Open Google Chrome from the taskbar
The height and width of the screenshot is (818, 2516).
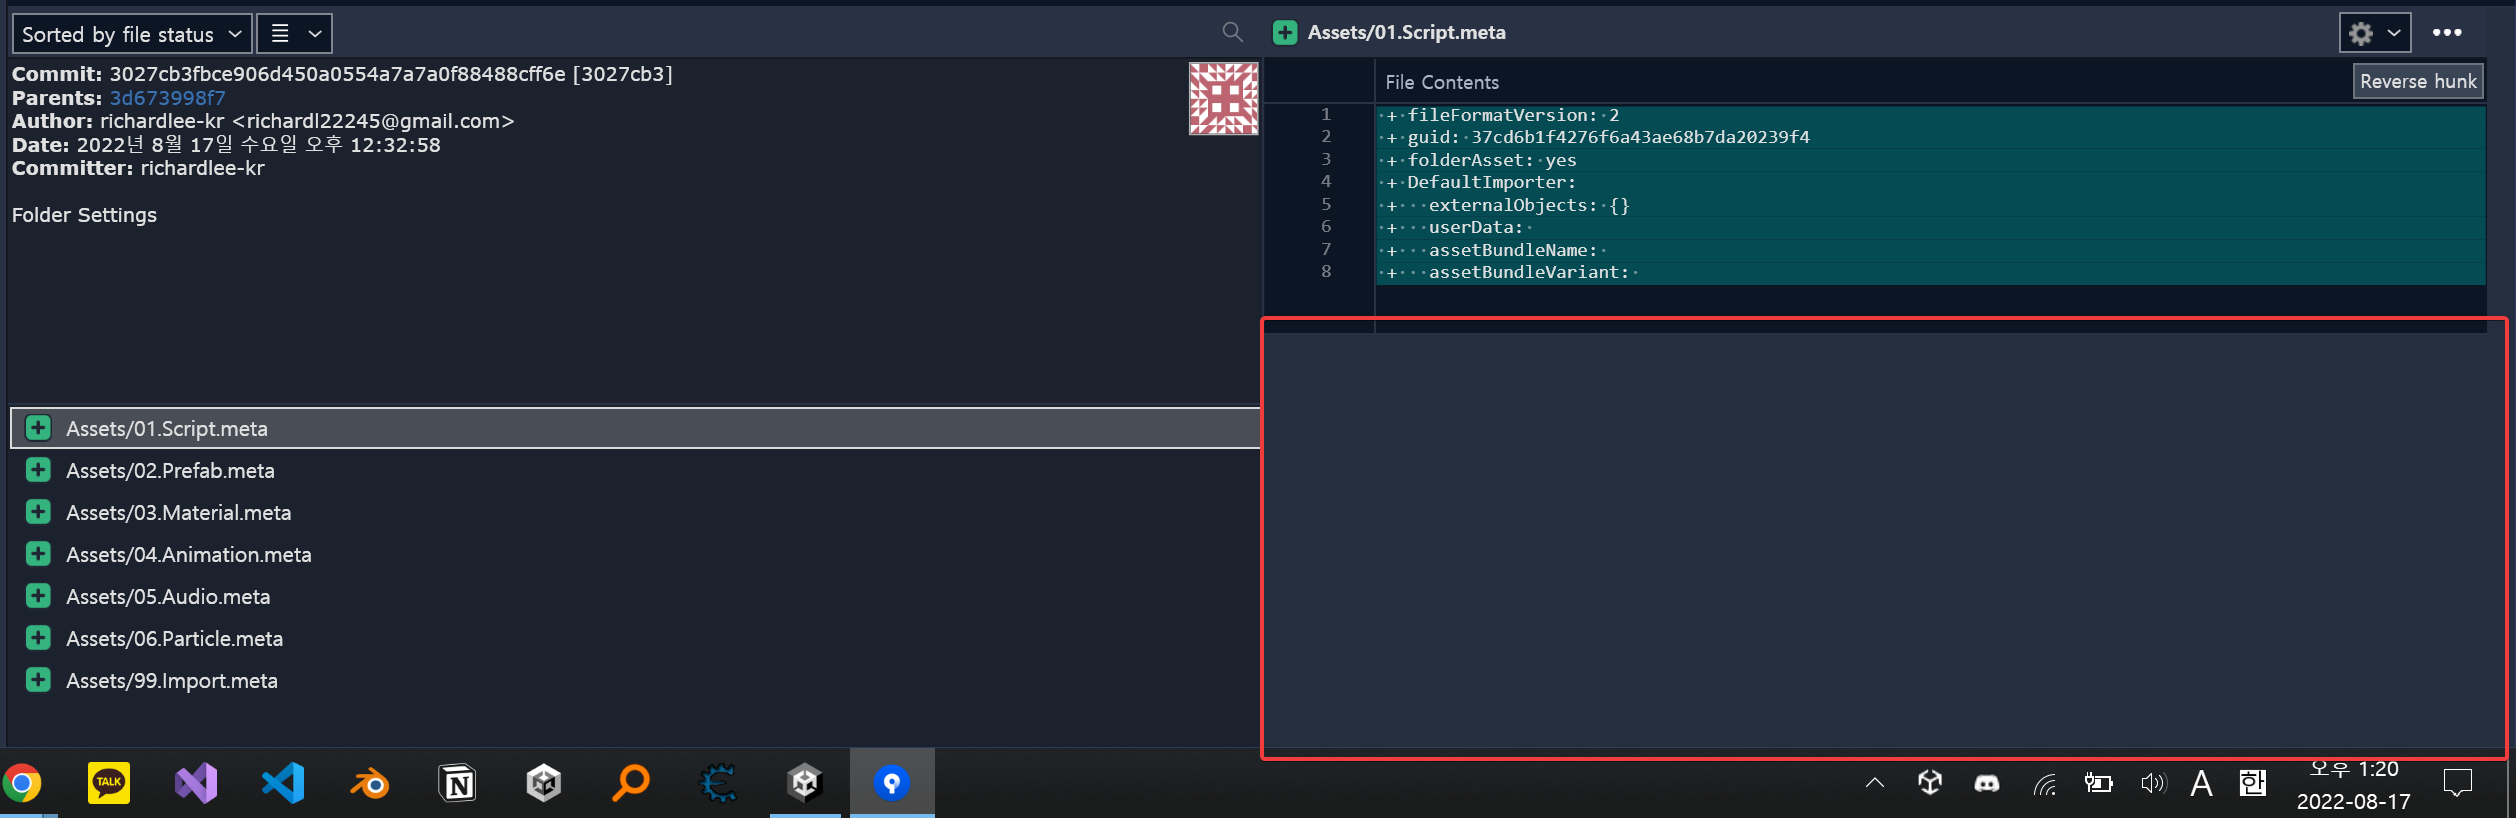pos(21,783)
